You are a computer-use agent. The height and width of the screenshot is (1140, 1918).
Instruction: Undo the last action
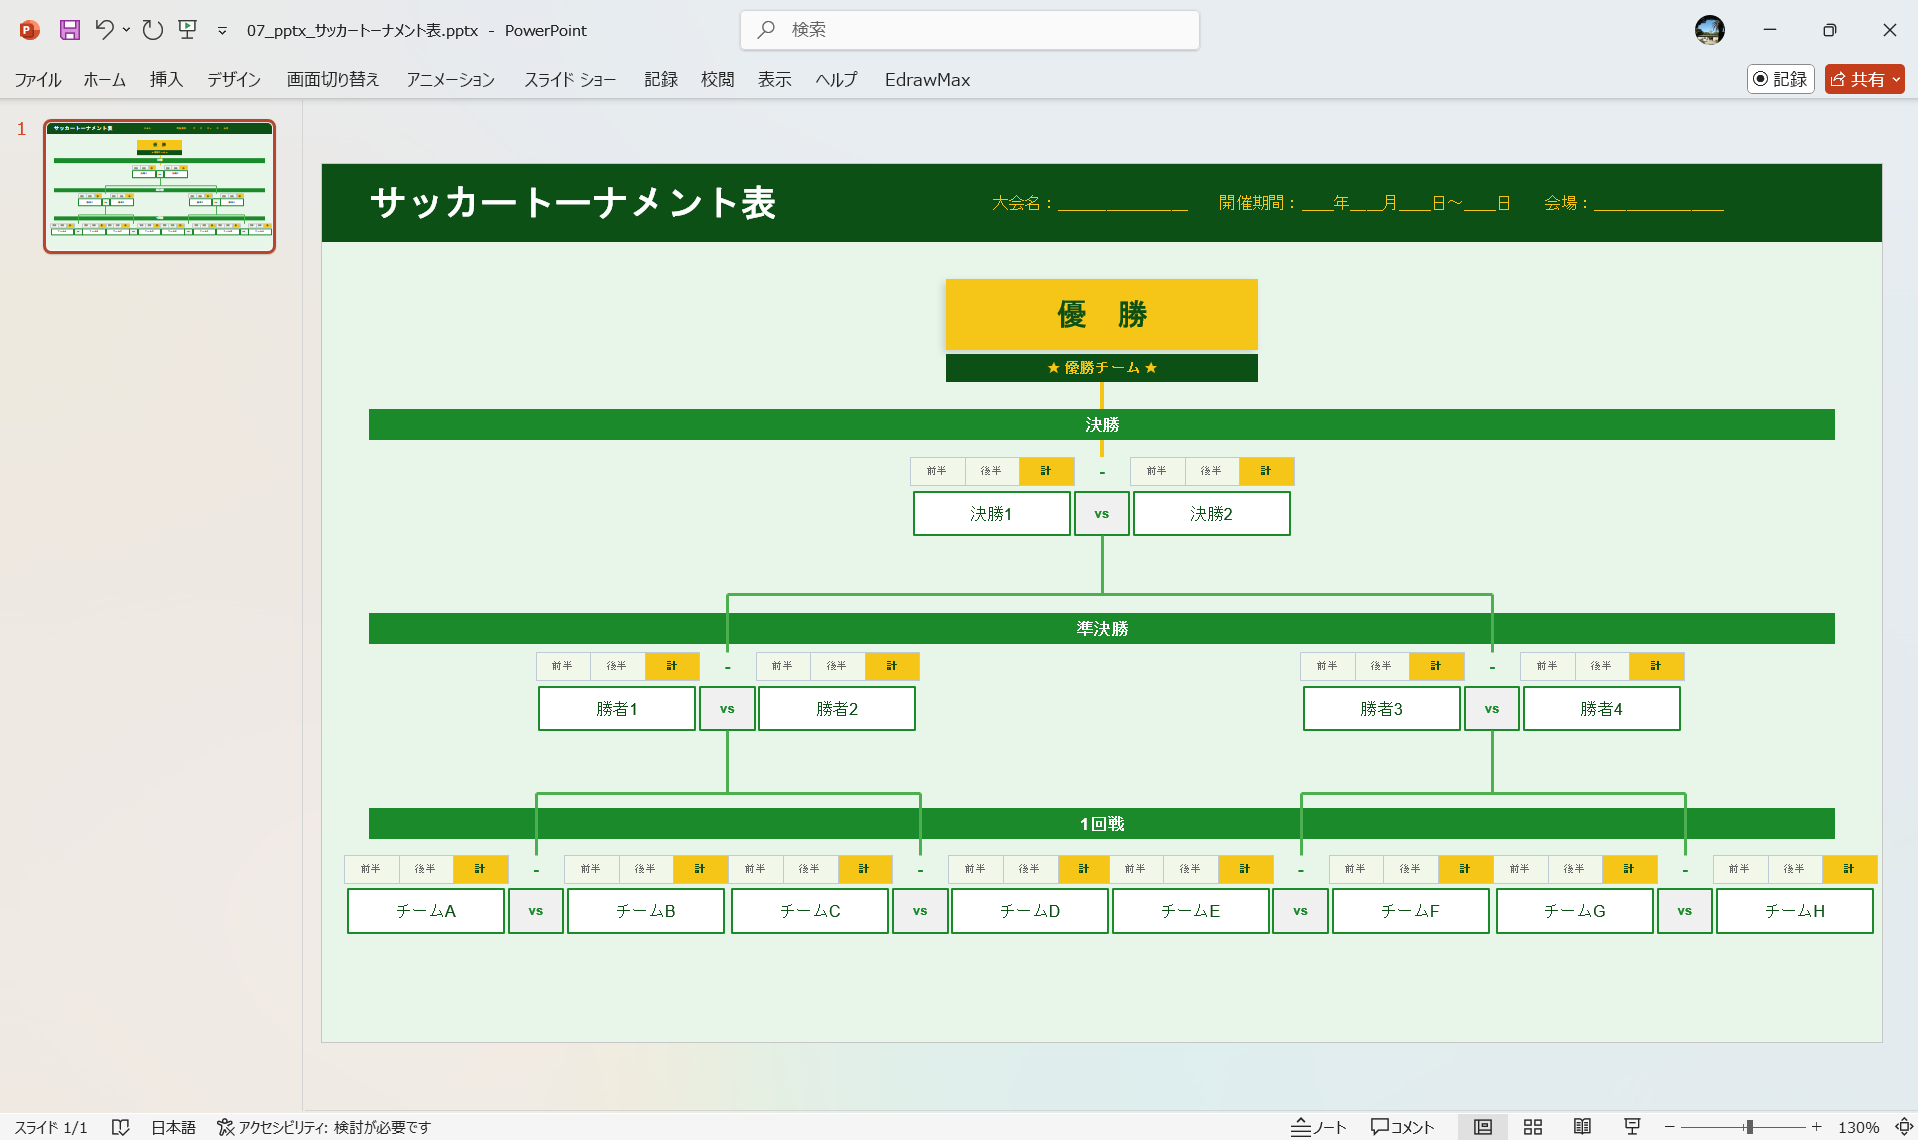105,30
